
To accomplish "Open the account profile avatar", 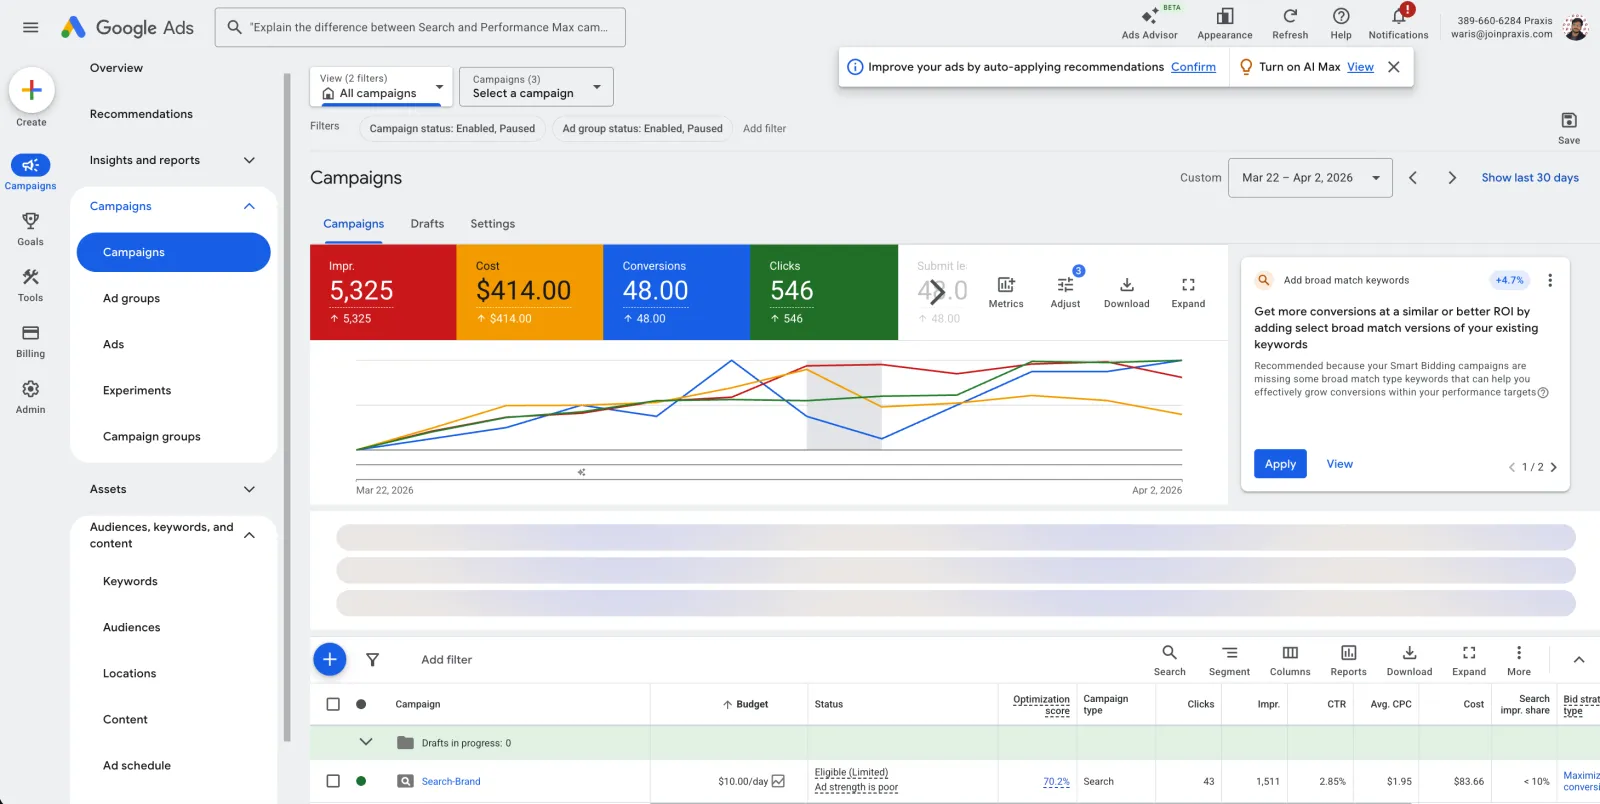I will click(1575, 27).
